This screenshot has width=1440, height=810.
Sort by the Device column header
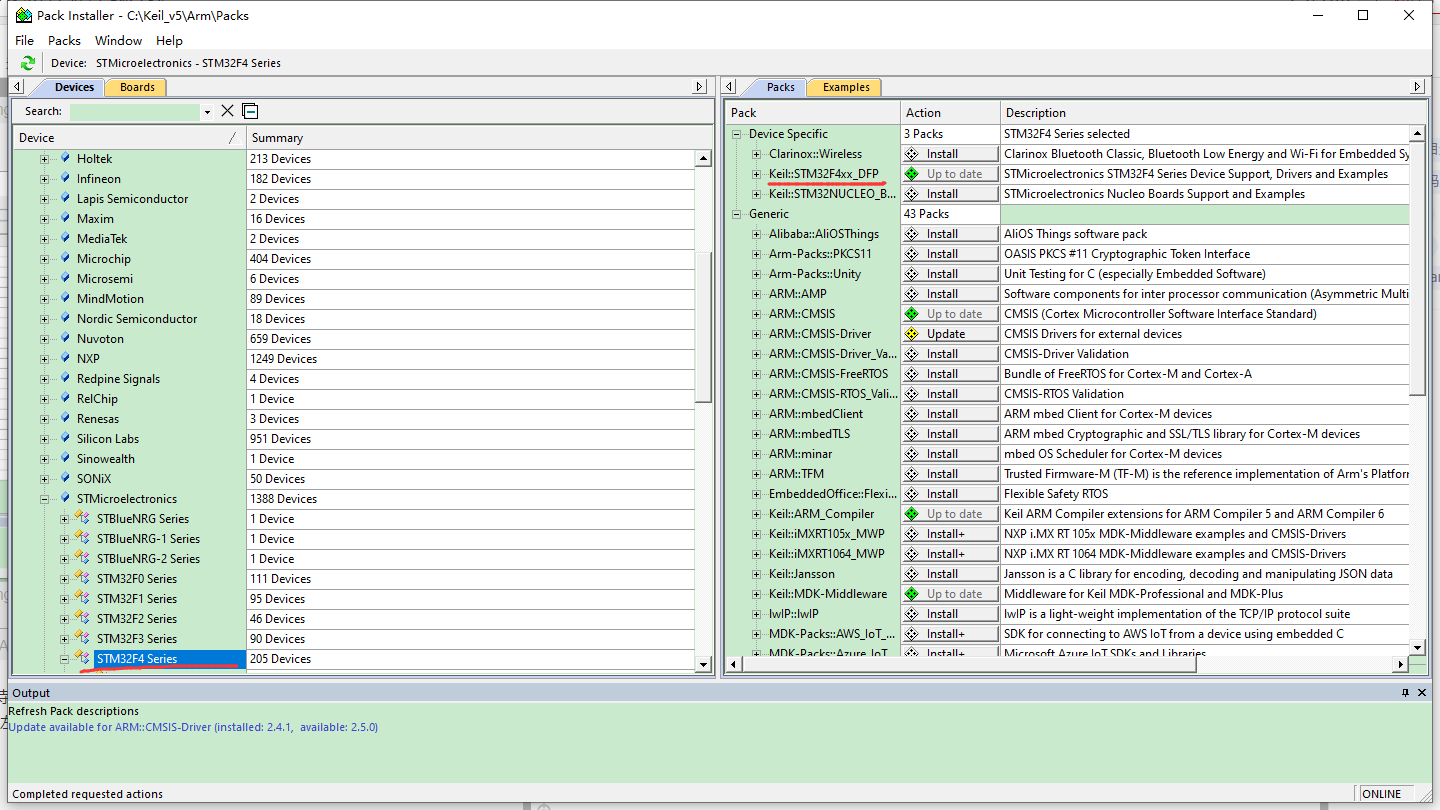pyautogui.click(x=129, y=137)
